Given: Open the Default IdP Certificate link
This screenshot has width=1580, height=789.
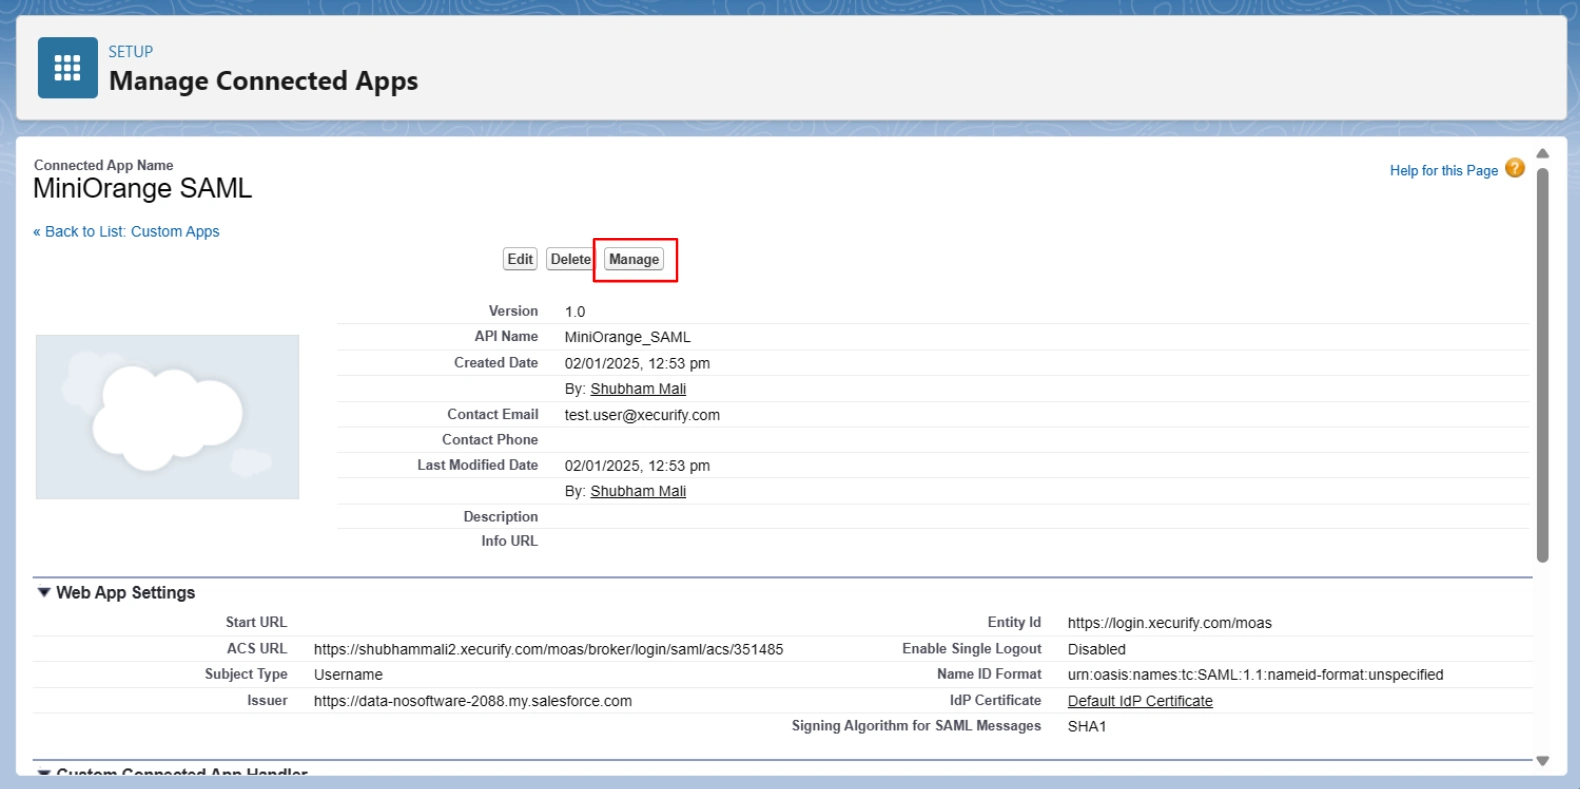Looking at the screenshot, I should pos(1140,701).
